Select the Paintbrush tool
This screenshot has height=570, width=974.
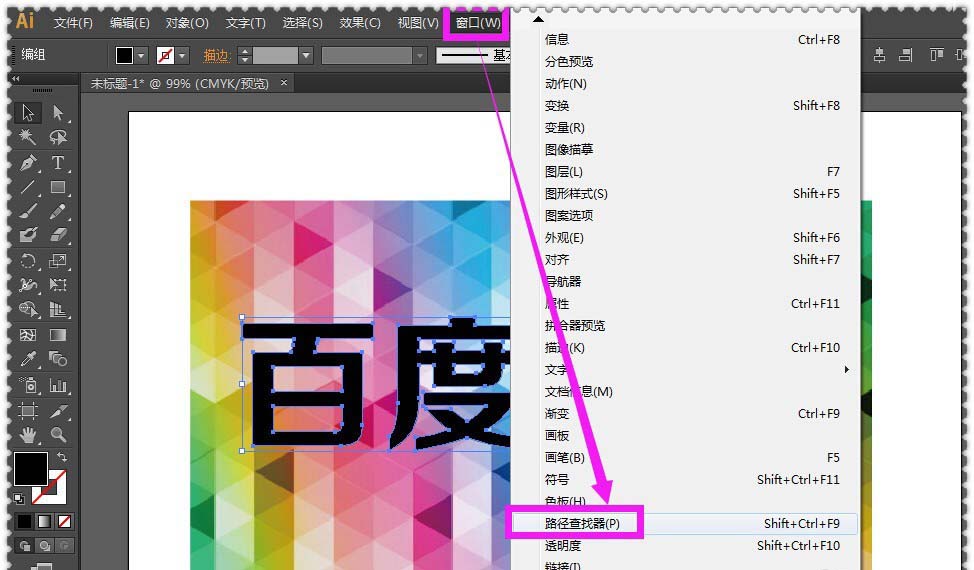click(28, 212)
